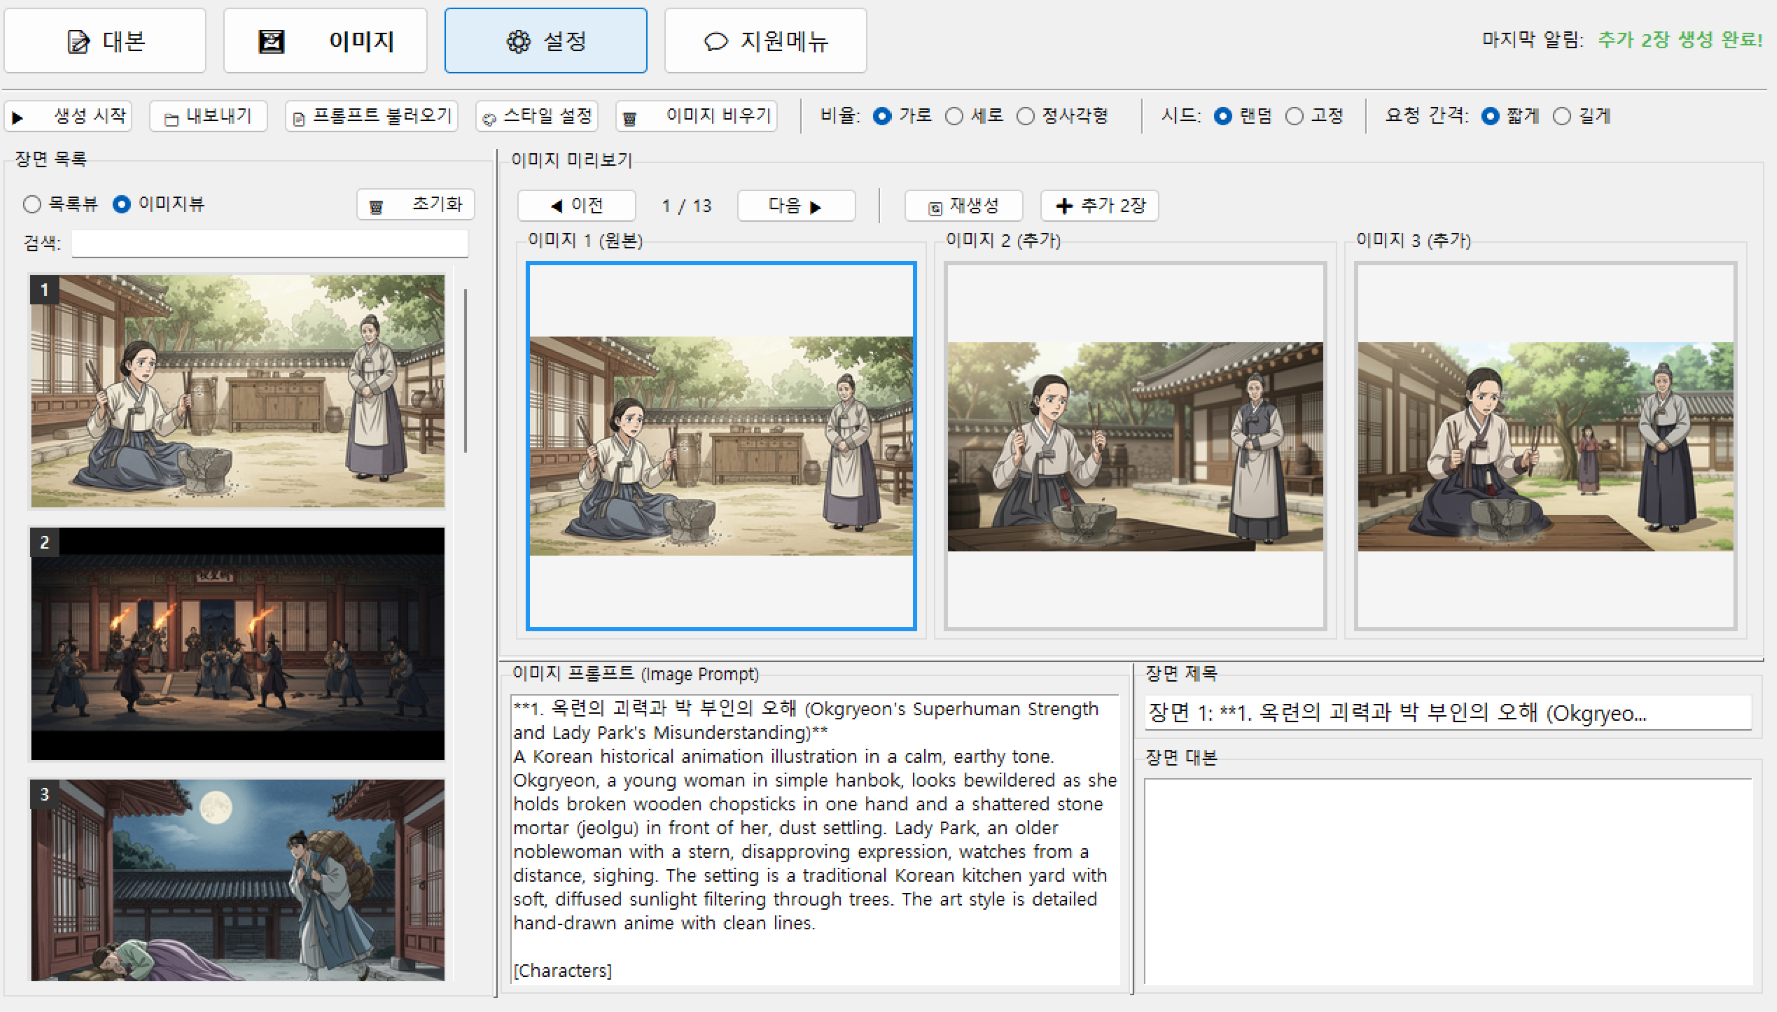Click the 이미지 비우기 trash icon
Screen dimensions: 1777x1012
pyautogui.click(x=630, y=118)
